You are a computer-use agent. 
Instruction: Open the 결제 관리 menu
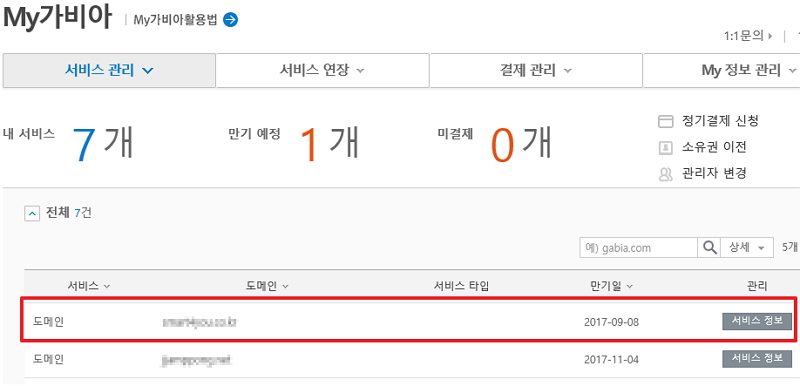pos(536,70)
